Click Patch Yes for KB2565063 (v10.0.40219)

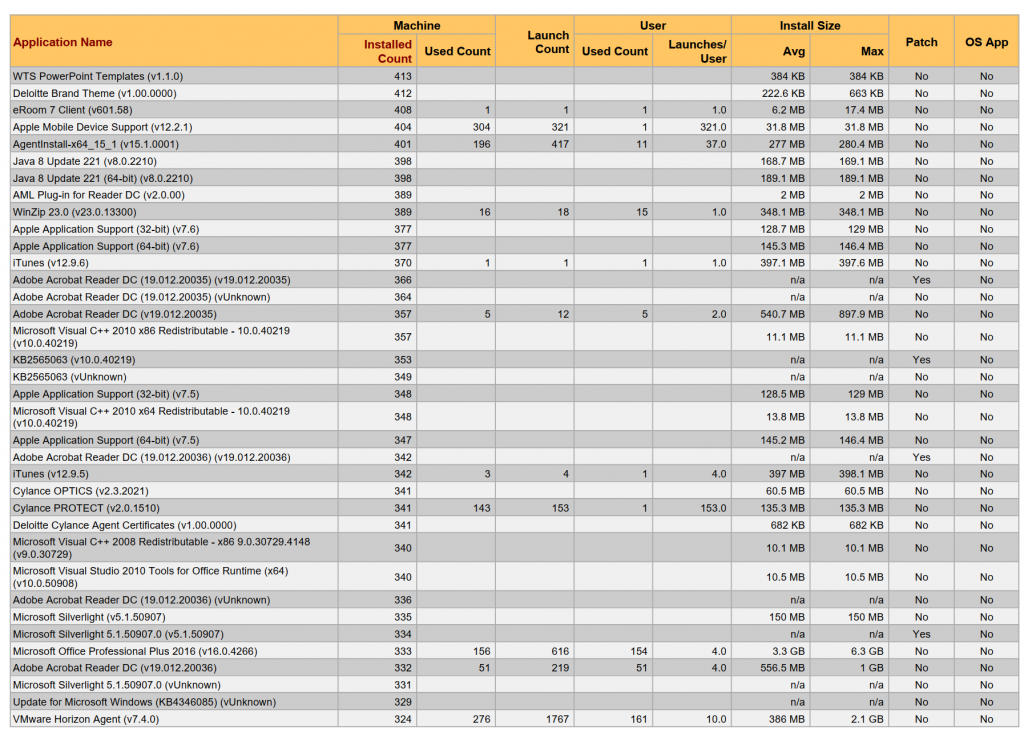pyautogui.click(x=921, y=359)
